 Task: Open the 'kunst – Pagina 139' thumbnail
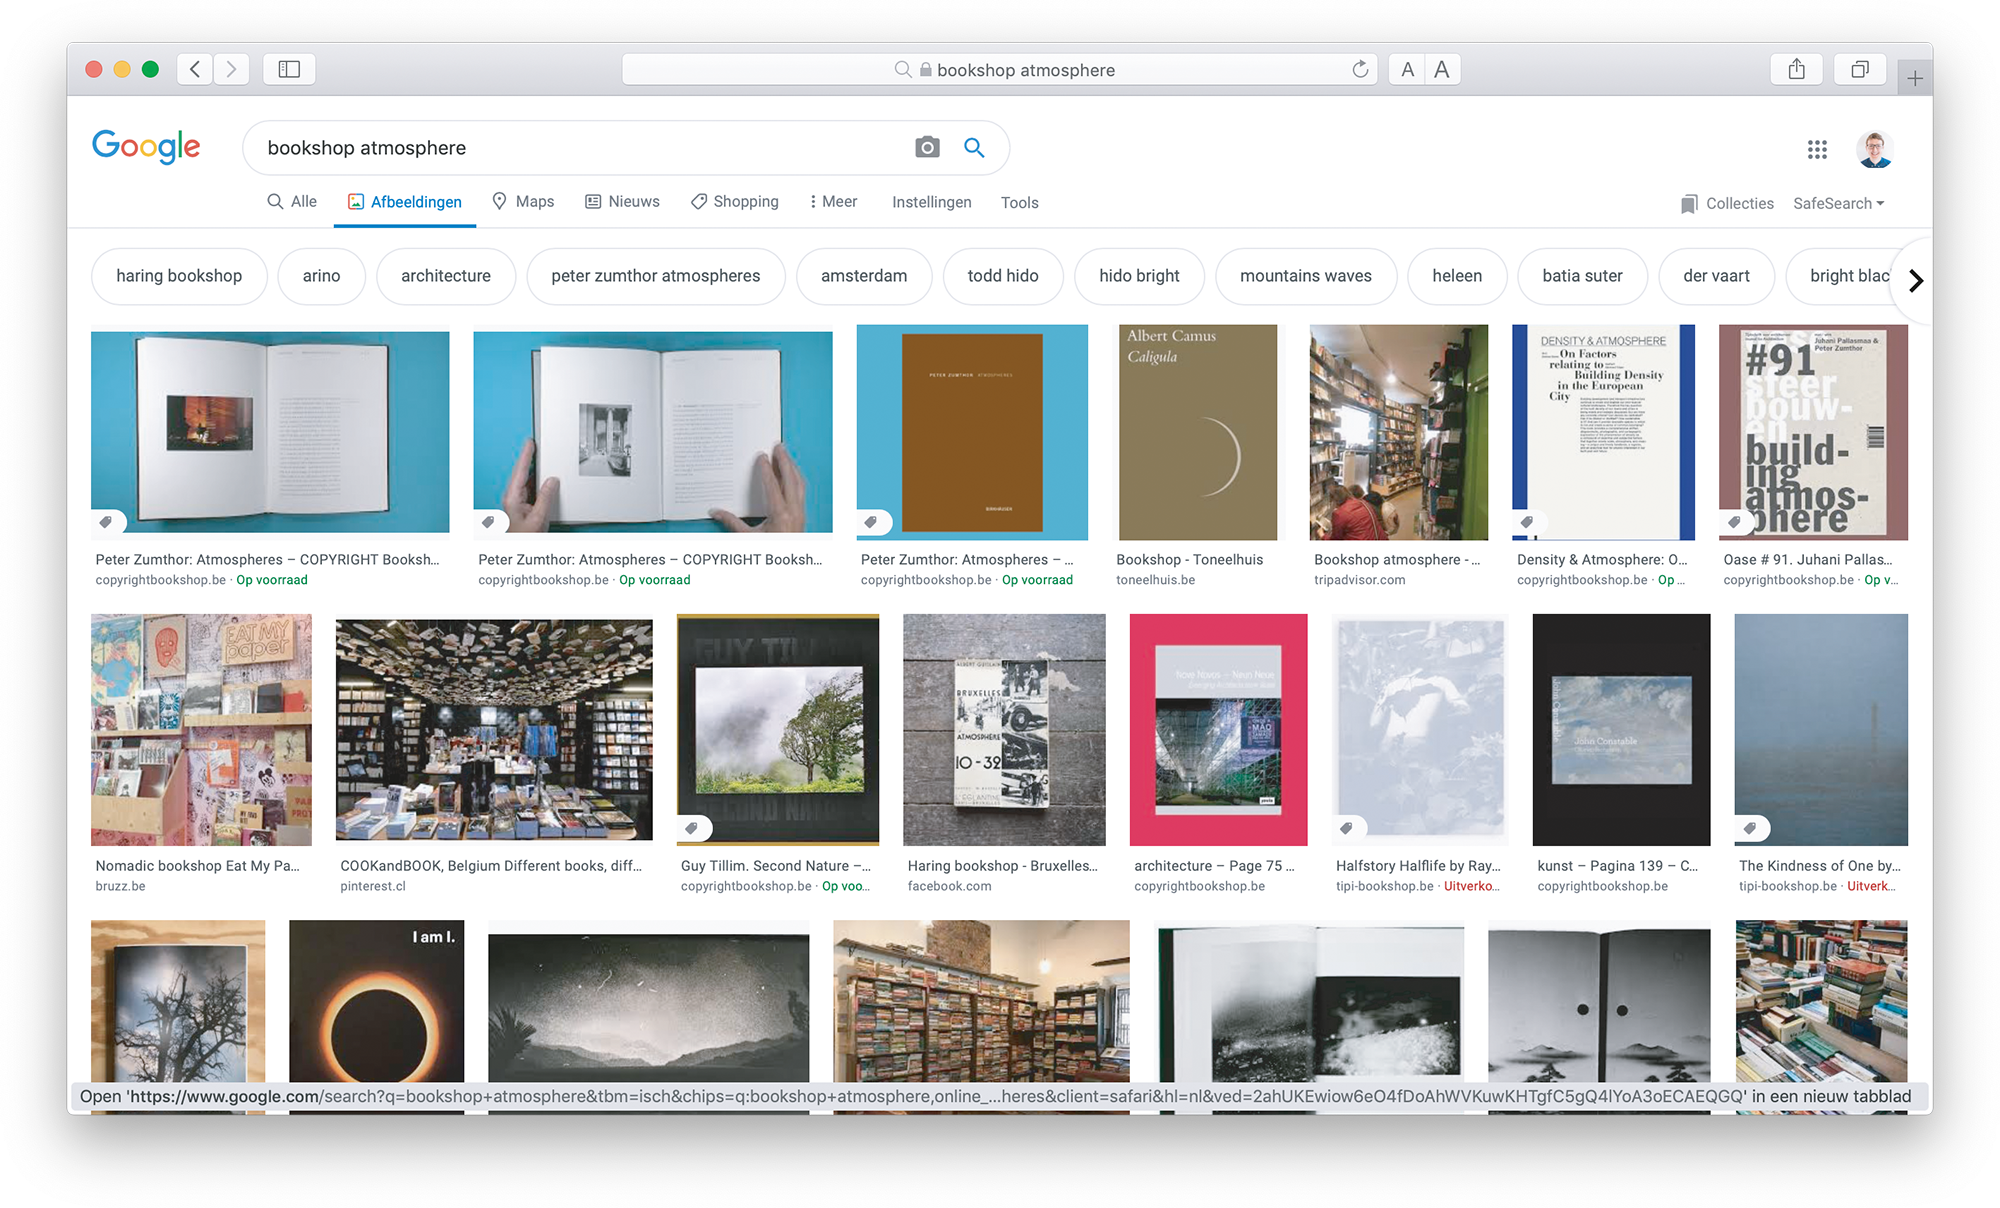point(1621,730)
